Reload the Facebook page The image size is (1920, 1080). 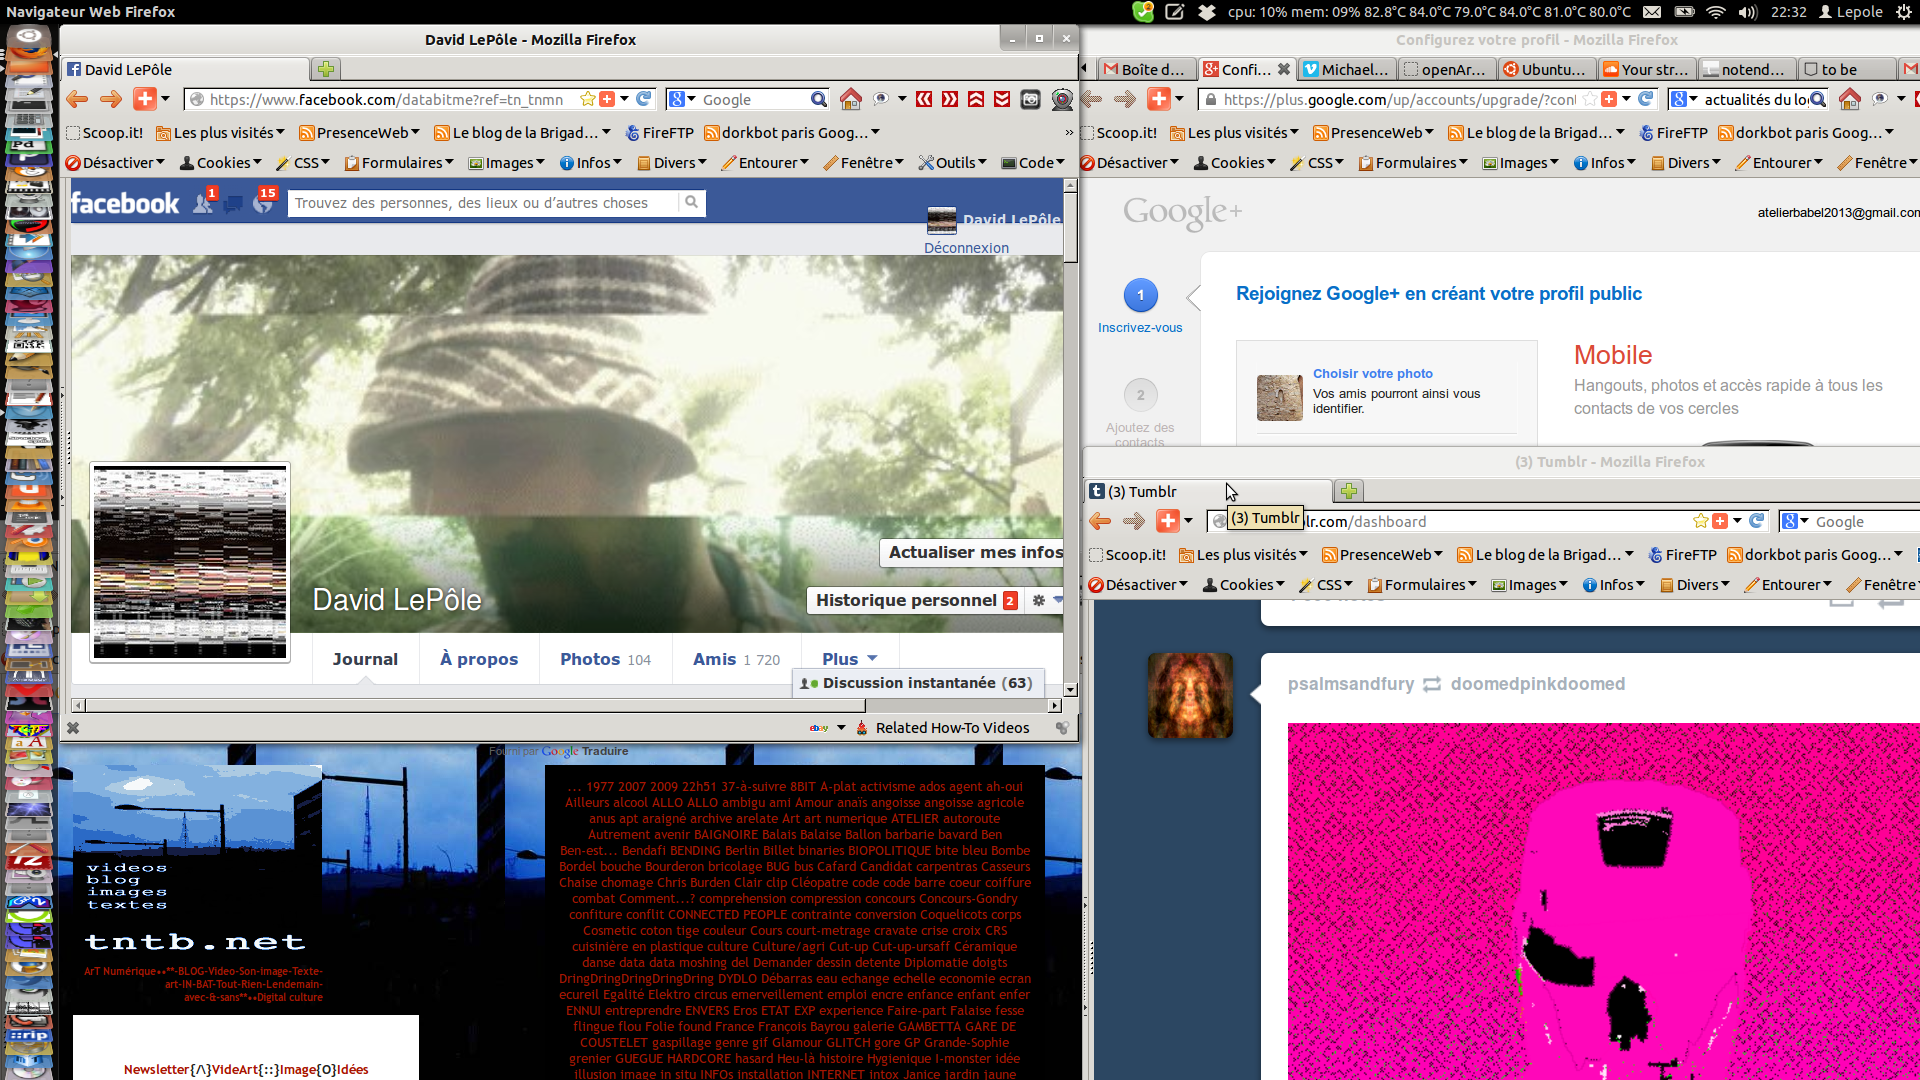pos(644,99)
